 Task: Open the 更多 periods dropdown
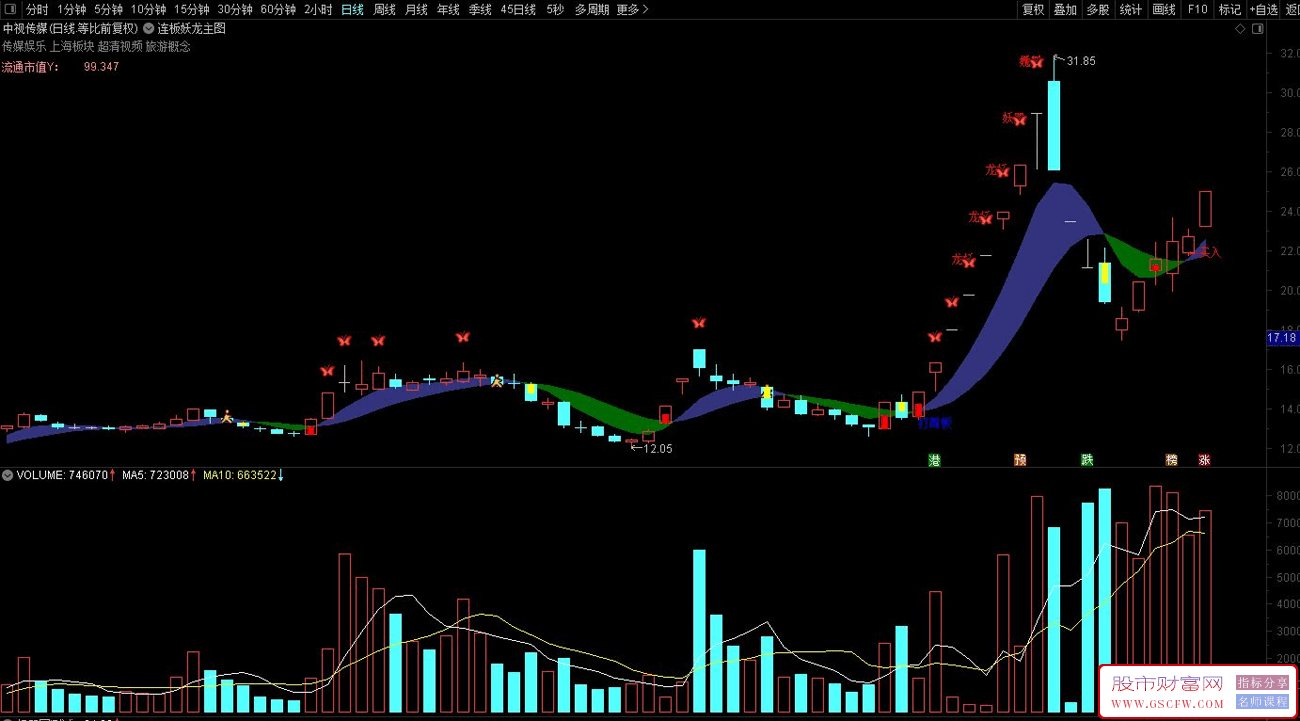632,9
